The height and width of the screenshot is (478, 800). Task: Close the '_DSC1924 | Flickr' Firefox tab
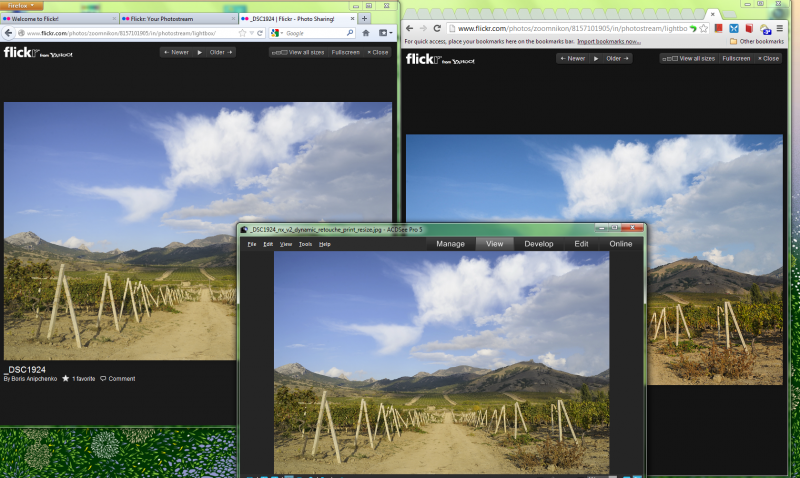[352, 19]
